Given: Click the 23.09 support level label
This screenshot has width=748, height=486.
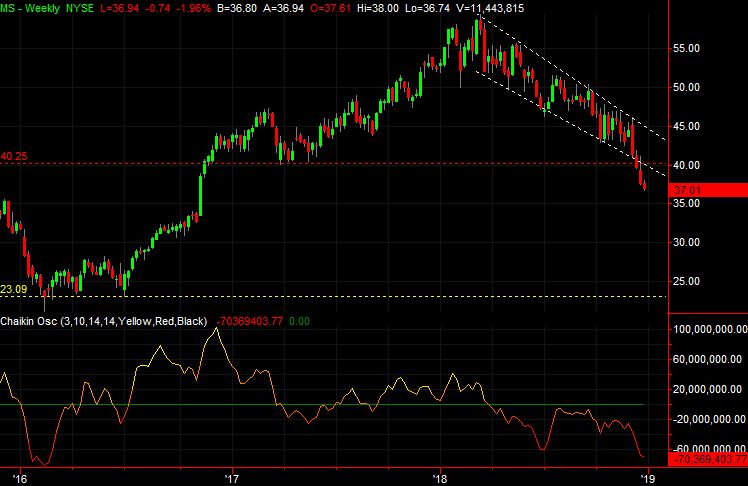Looking at the screenshot, I should tap(14, 289).
